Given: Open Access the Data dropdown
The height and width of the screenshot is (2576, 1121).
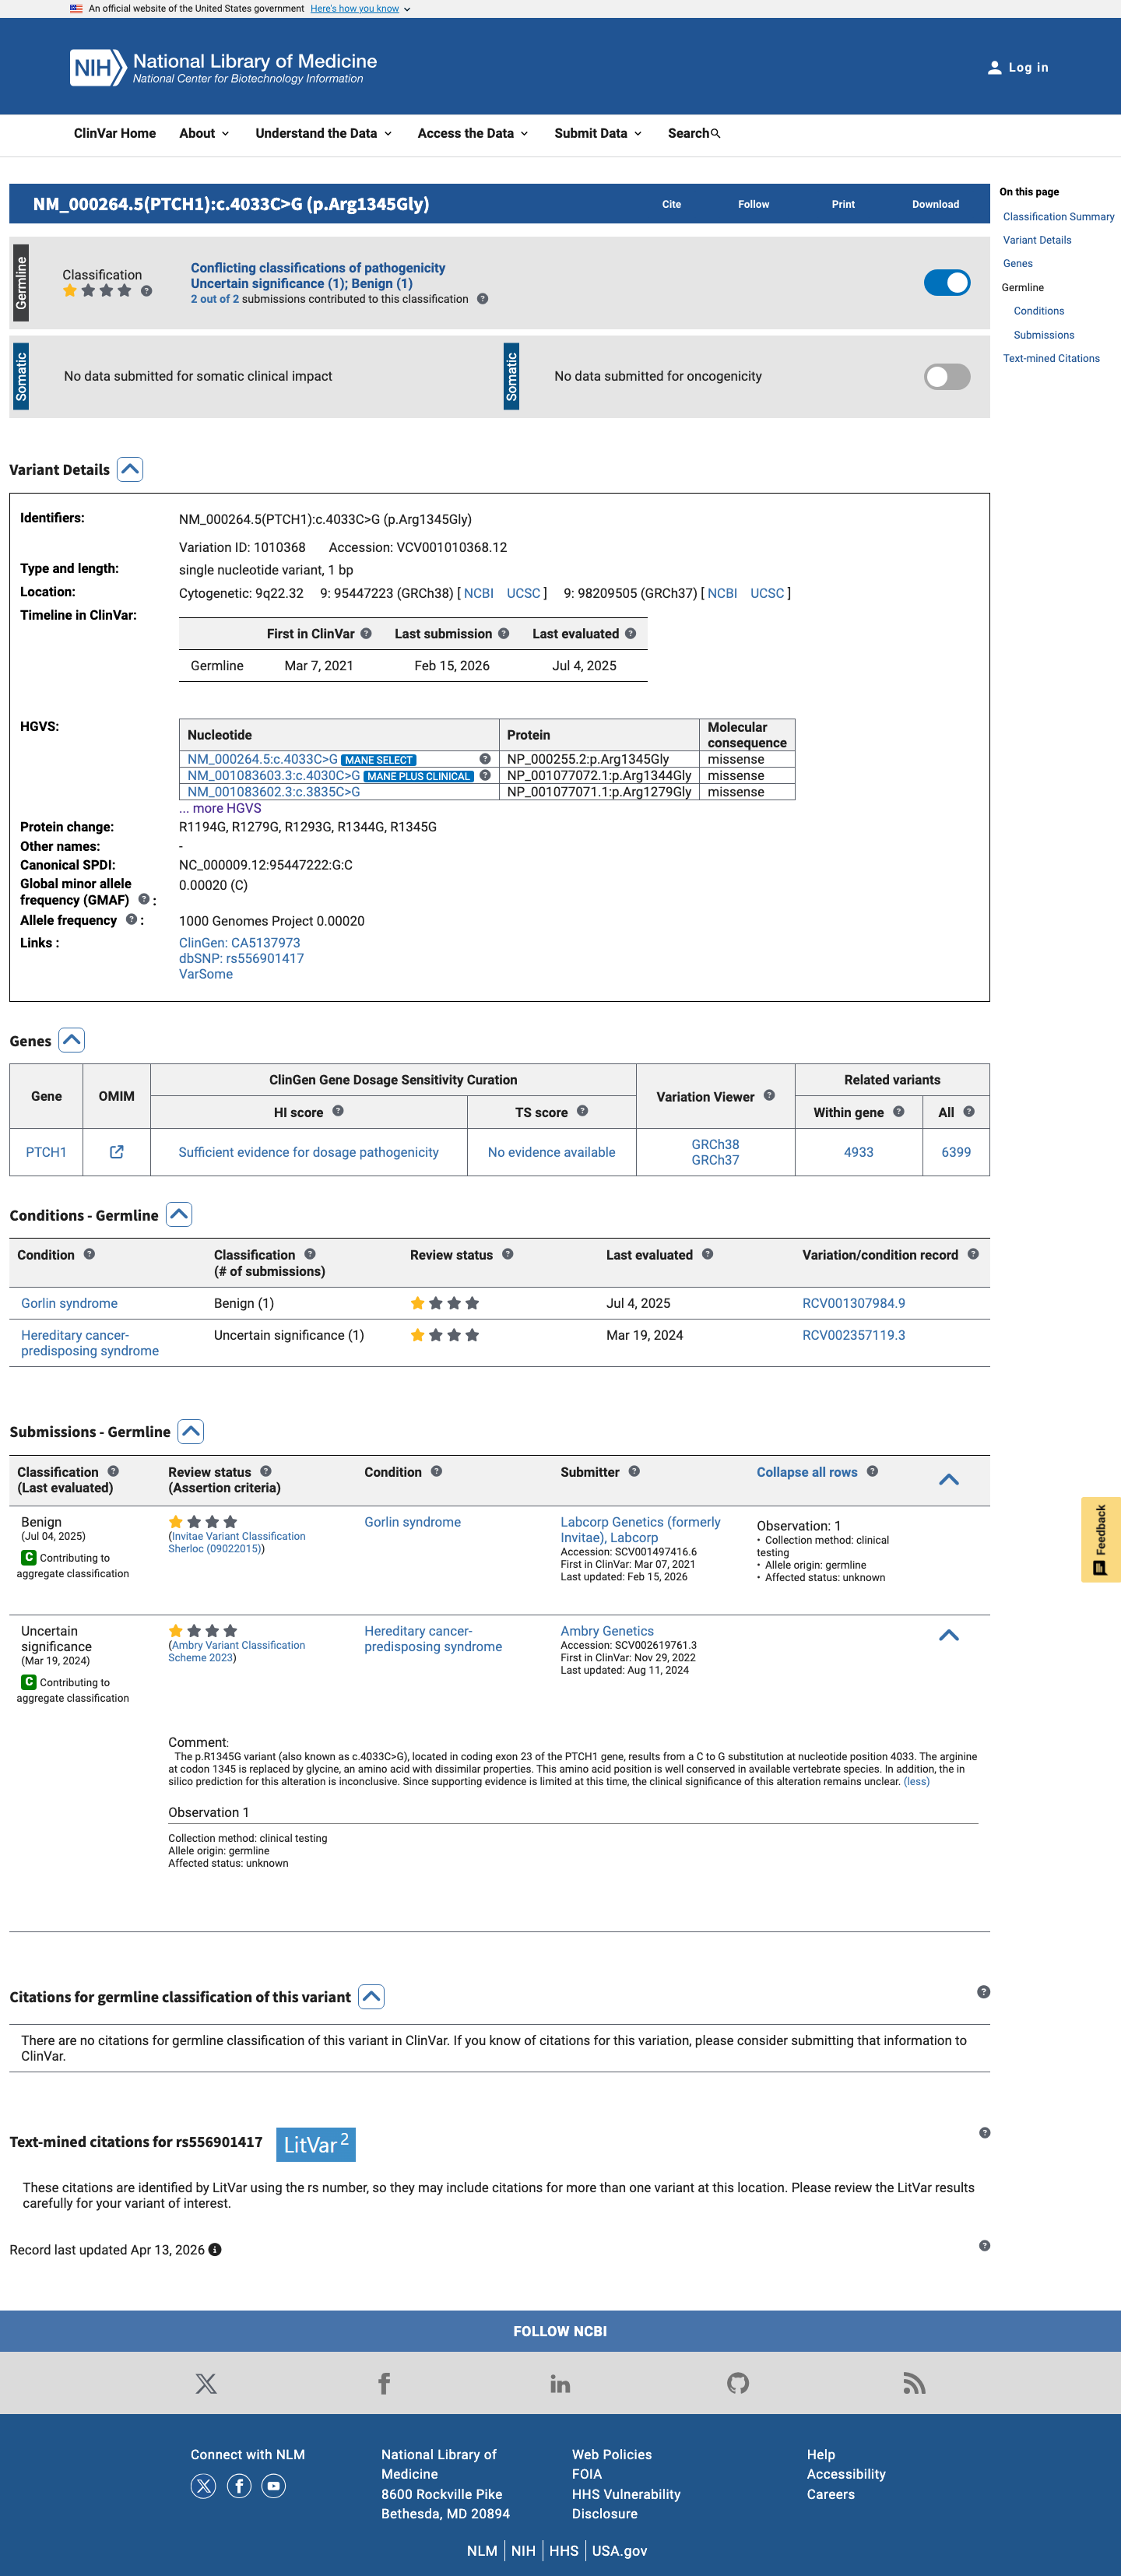Looking at the screenshot, I should tap(472, 134).
